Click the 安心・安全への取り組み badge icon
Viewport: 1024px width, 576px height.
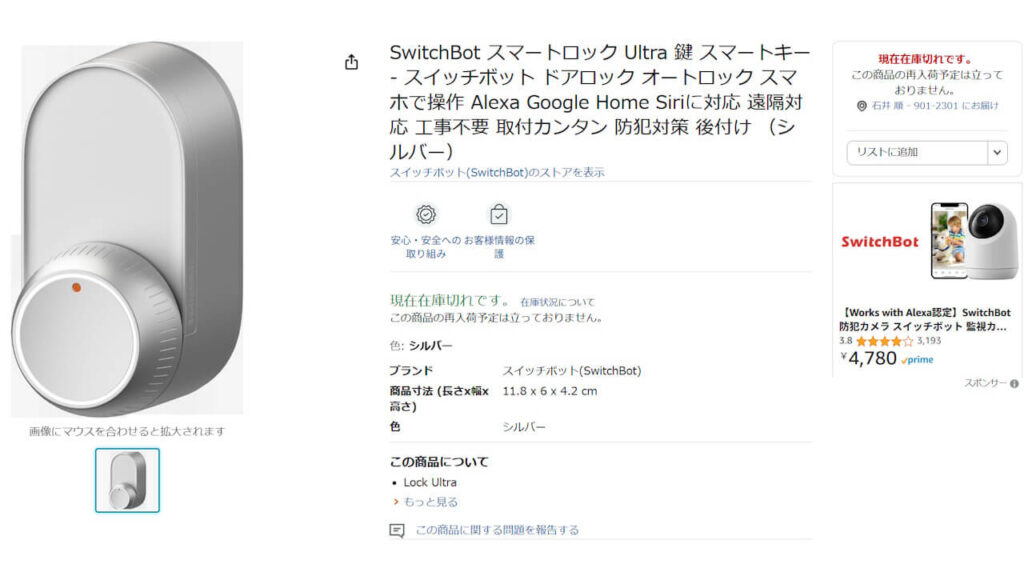(x=427, y=213)
